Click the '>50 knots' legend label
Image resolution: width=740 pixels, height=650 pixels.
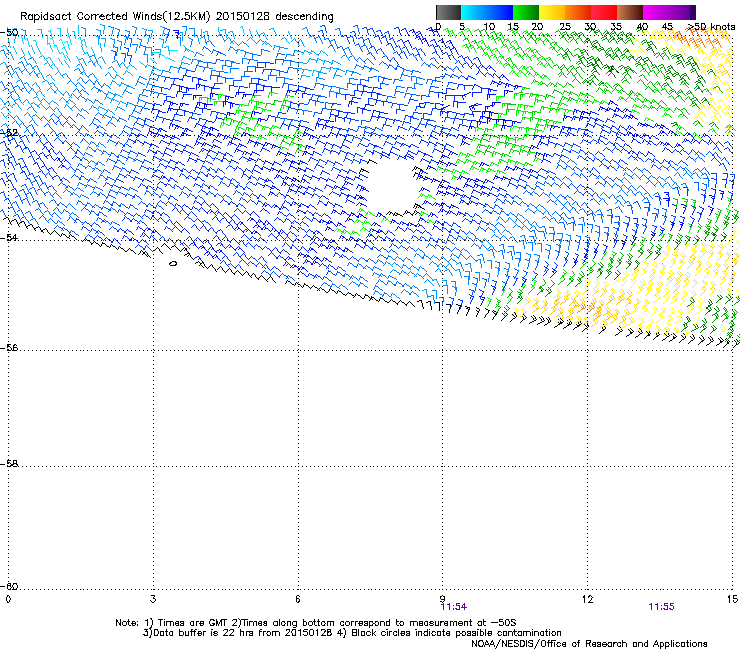point(712,27)
